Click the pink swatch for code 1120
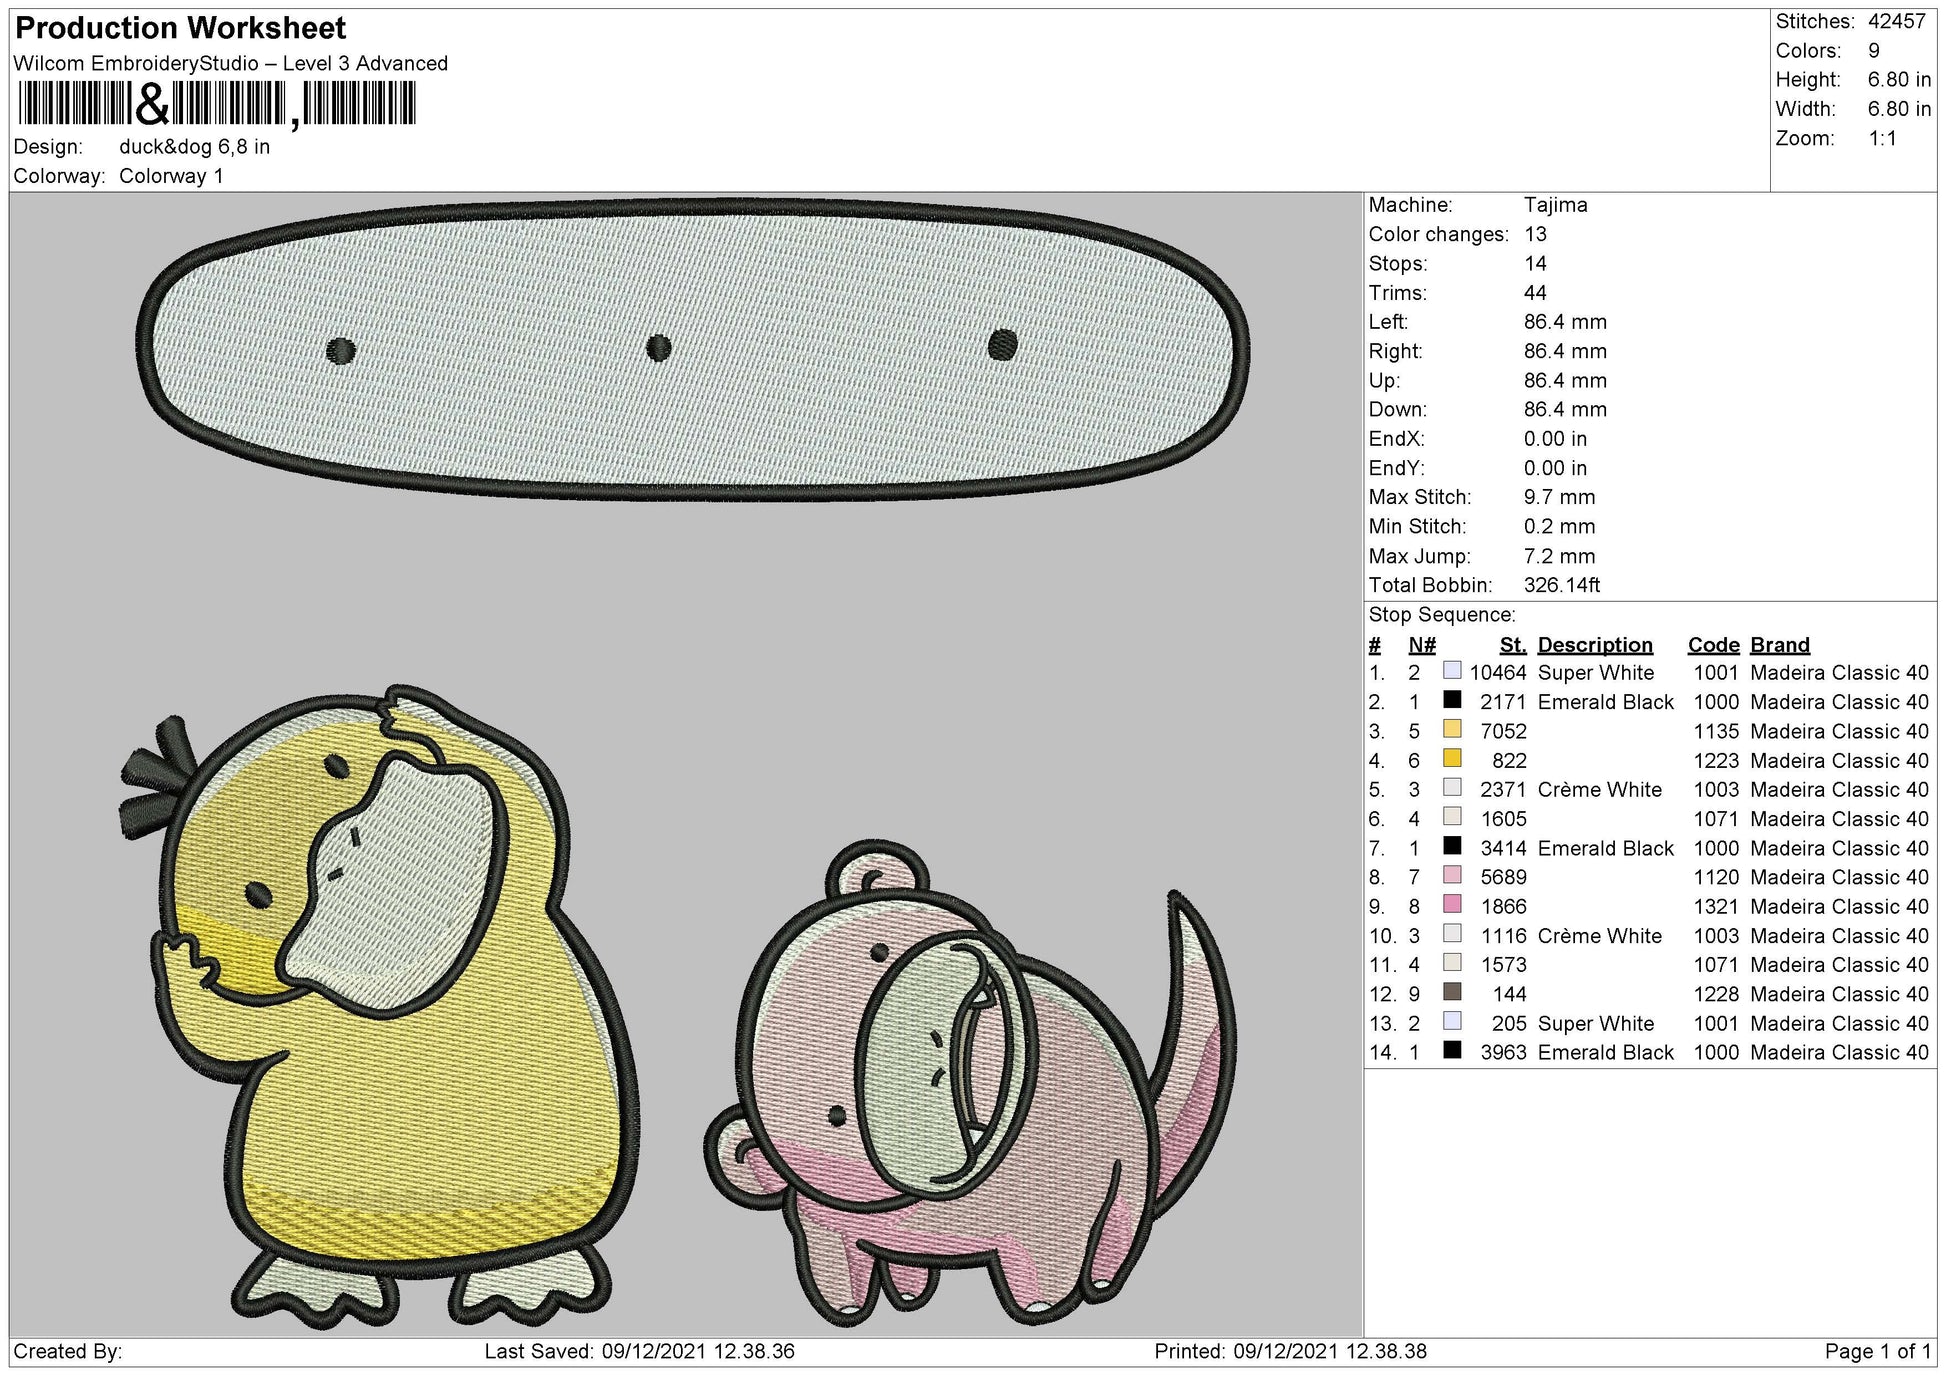The height and width of the screenshot is (1375, 1946). click(1452, 875)
